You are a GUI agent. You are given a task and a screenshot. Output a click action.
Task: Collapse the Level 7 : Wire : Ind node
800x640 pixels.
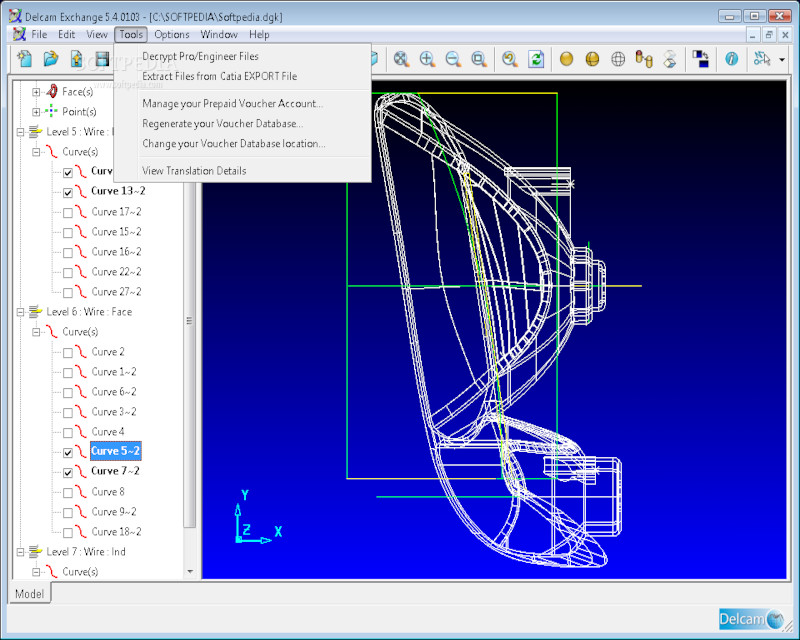pyautogui.click(x=20, y=552)
